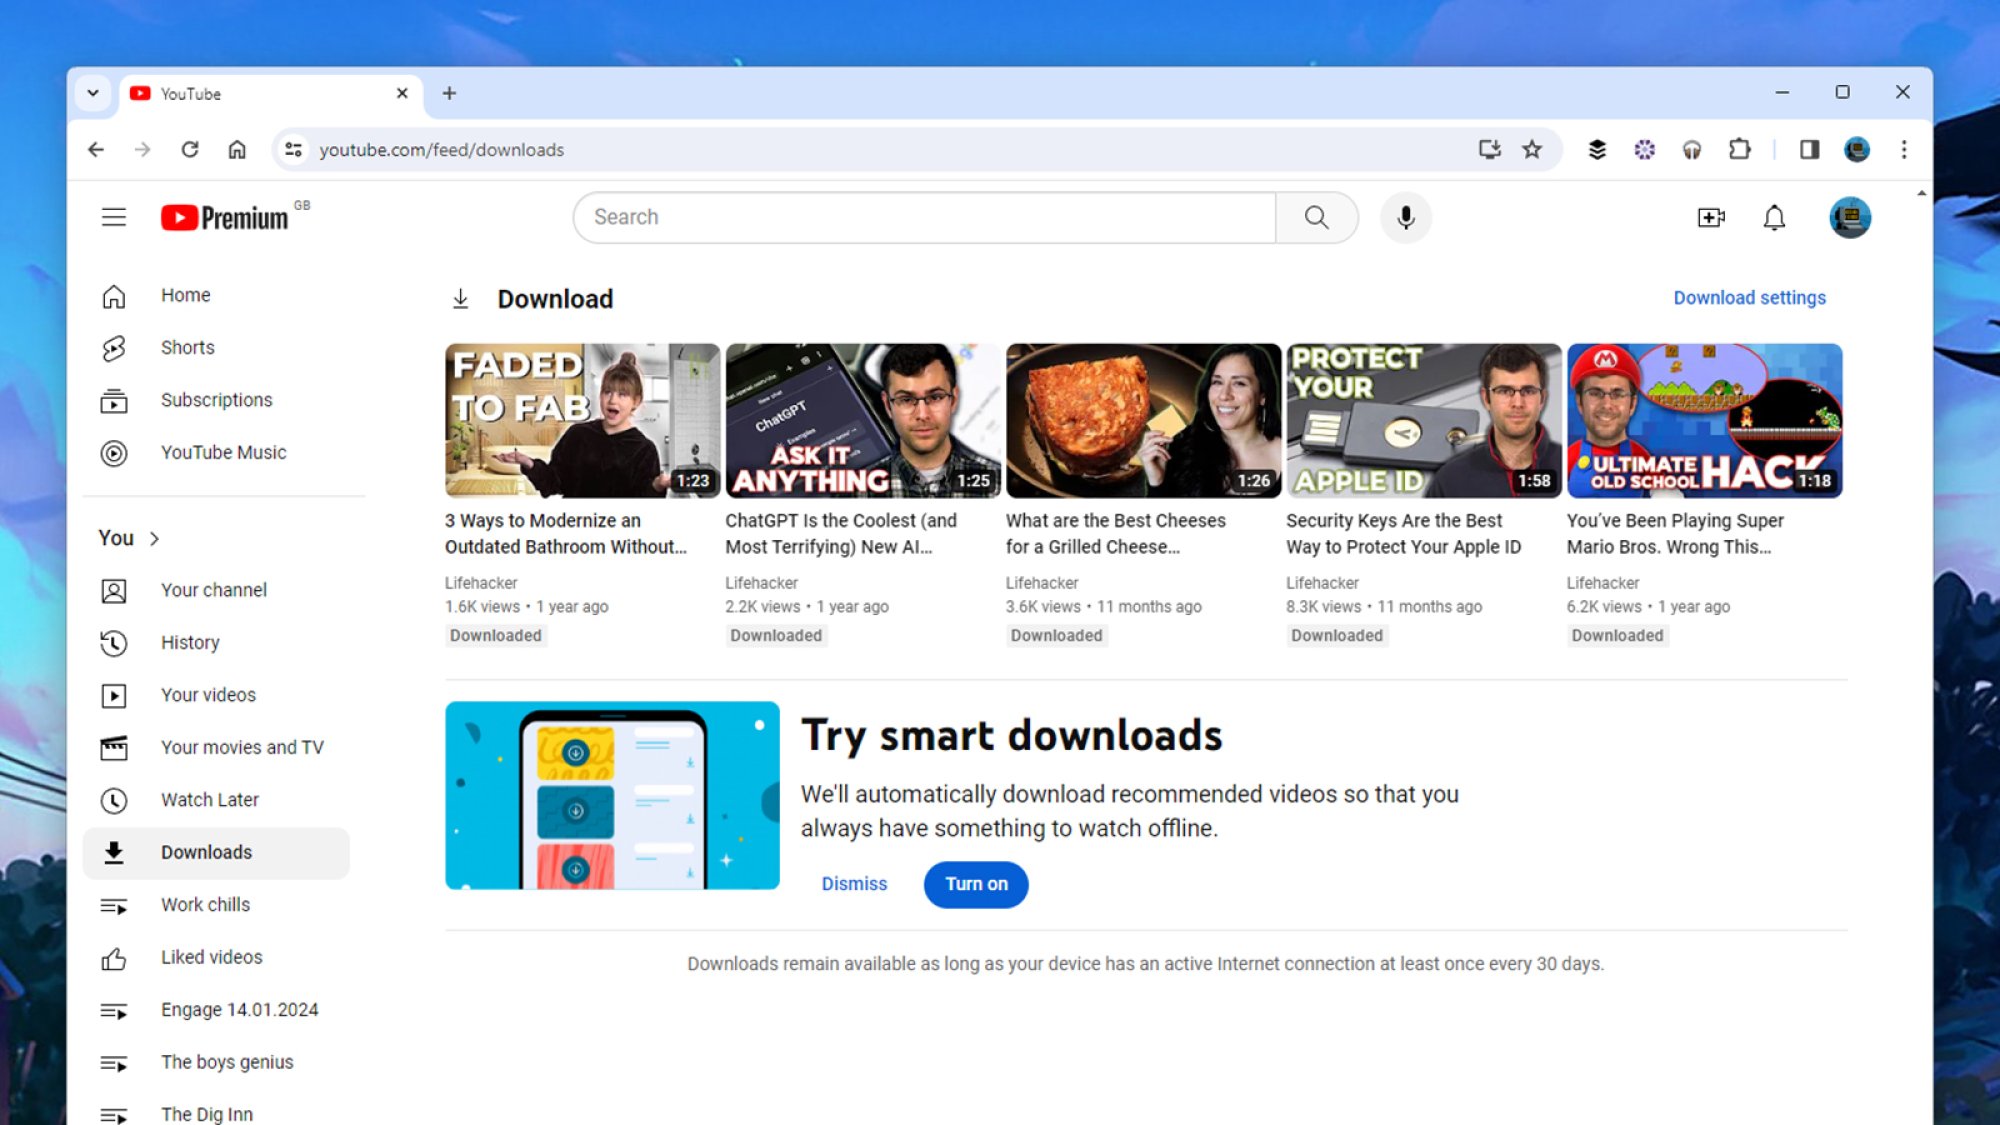Click the magnifier search button
This screenshot has height=1125, width=2000.
[1317, 217]
